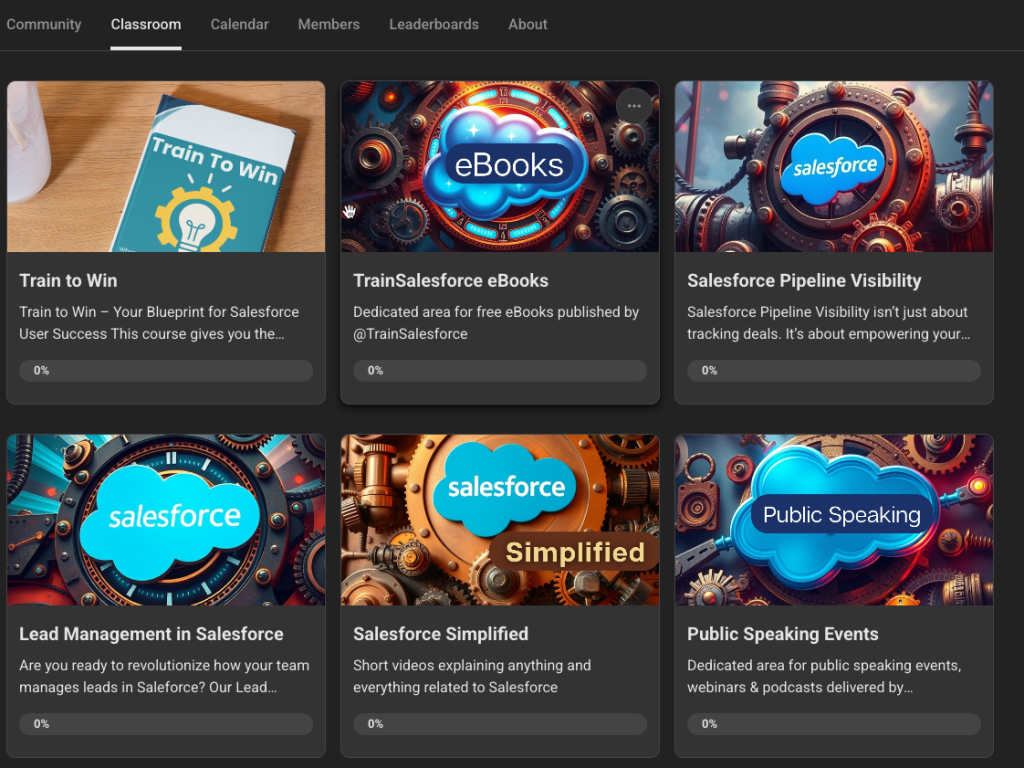Click the Lead Management salesforce cover image

[166, 520]
